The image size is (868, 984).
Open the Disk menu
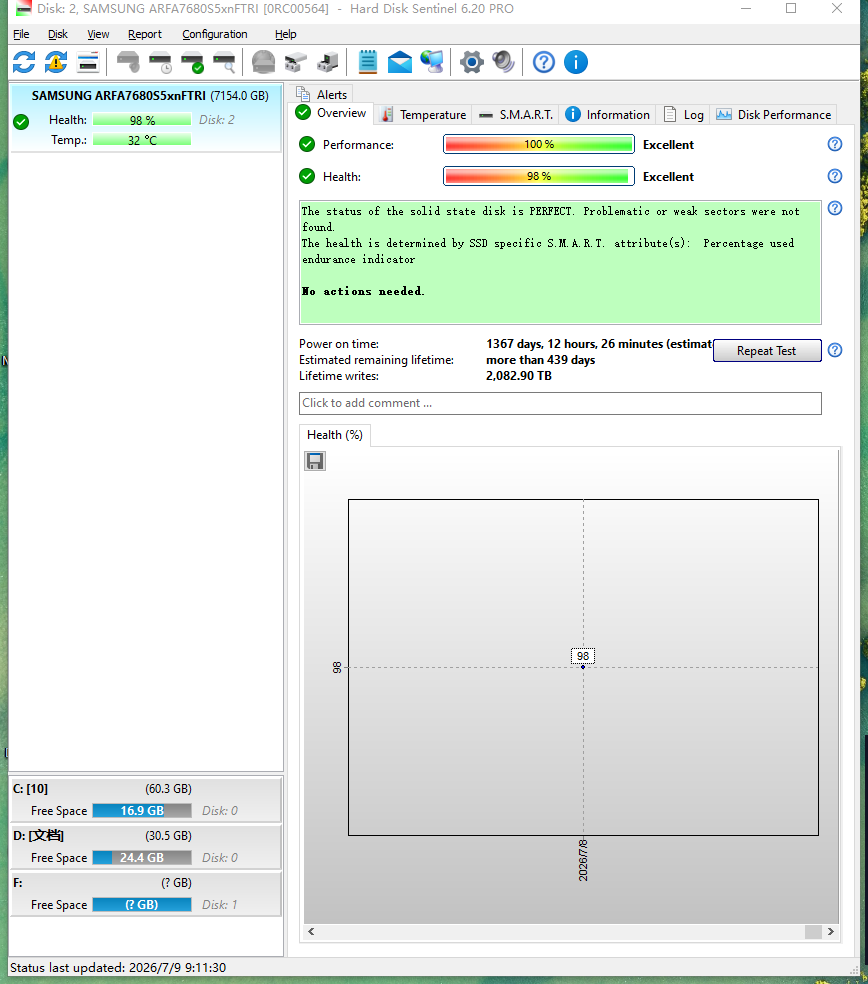(58, 34)
